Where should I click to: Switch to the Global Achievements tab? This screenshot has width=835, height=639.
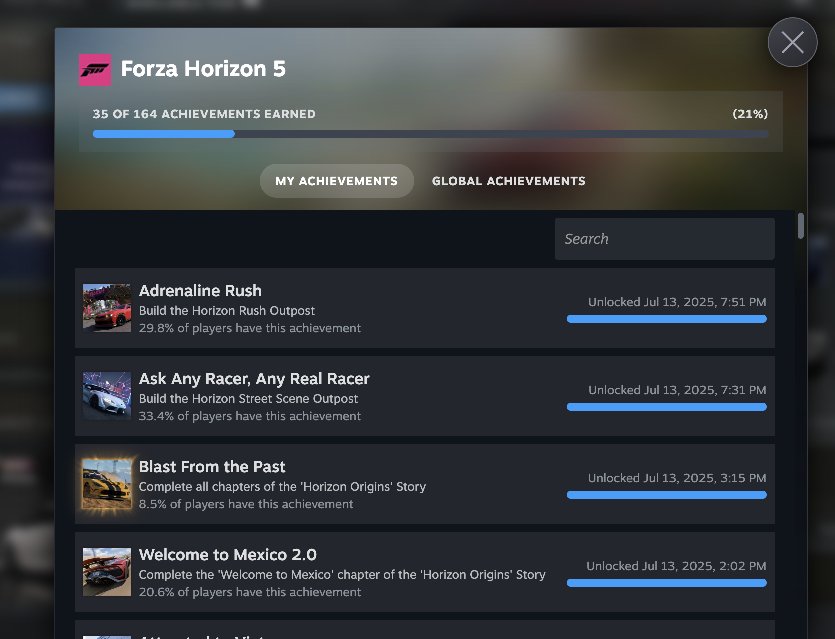pyautogui.click(x=508, y=181)
